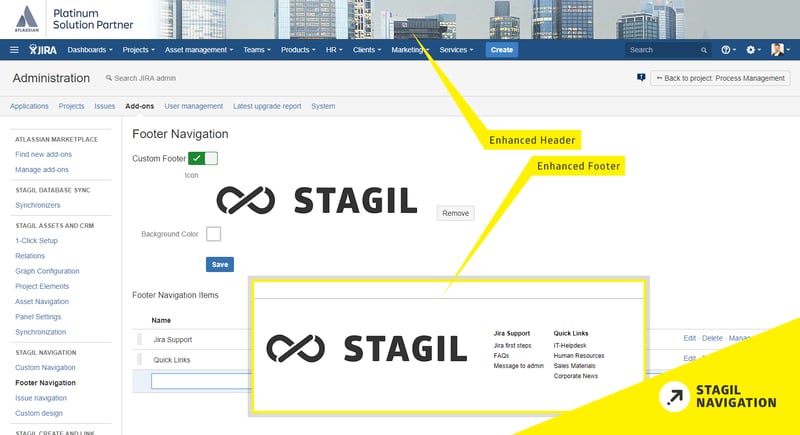This screenshot has height=435, width=800.
Task: Open the Latest upgrade report tab
Action: pyautogui.click(x=267, y=106)
